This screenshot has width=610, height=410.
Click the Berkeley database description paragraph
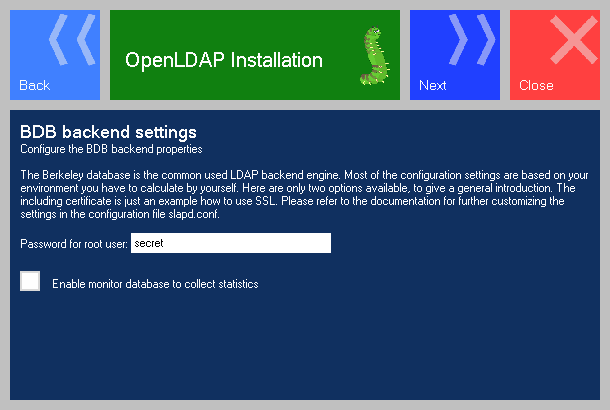click(x=304, y=194)
